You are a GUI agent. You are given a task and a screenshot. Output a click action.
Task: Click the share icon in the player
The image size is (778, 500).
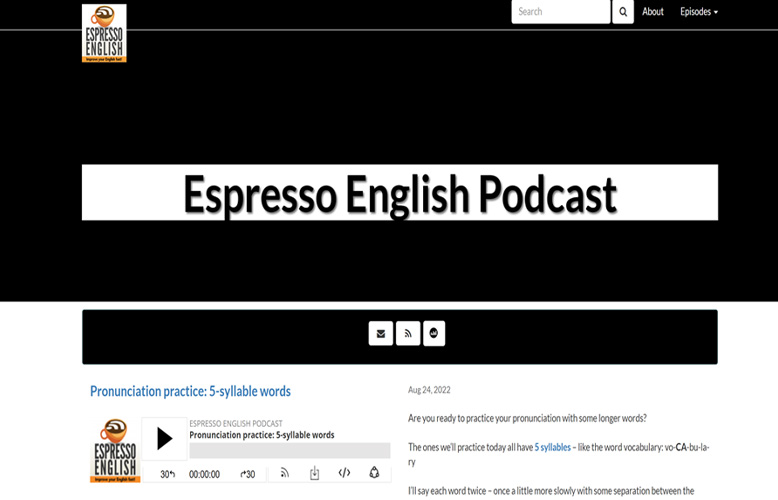point(374,473)
